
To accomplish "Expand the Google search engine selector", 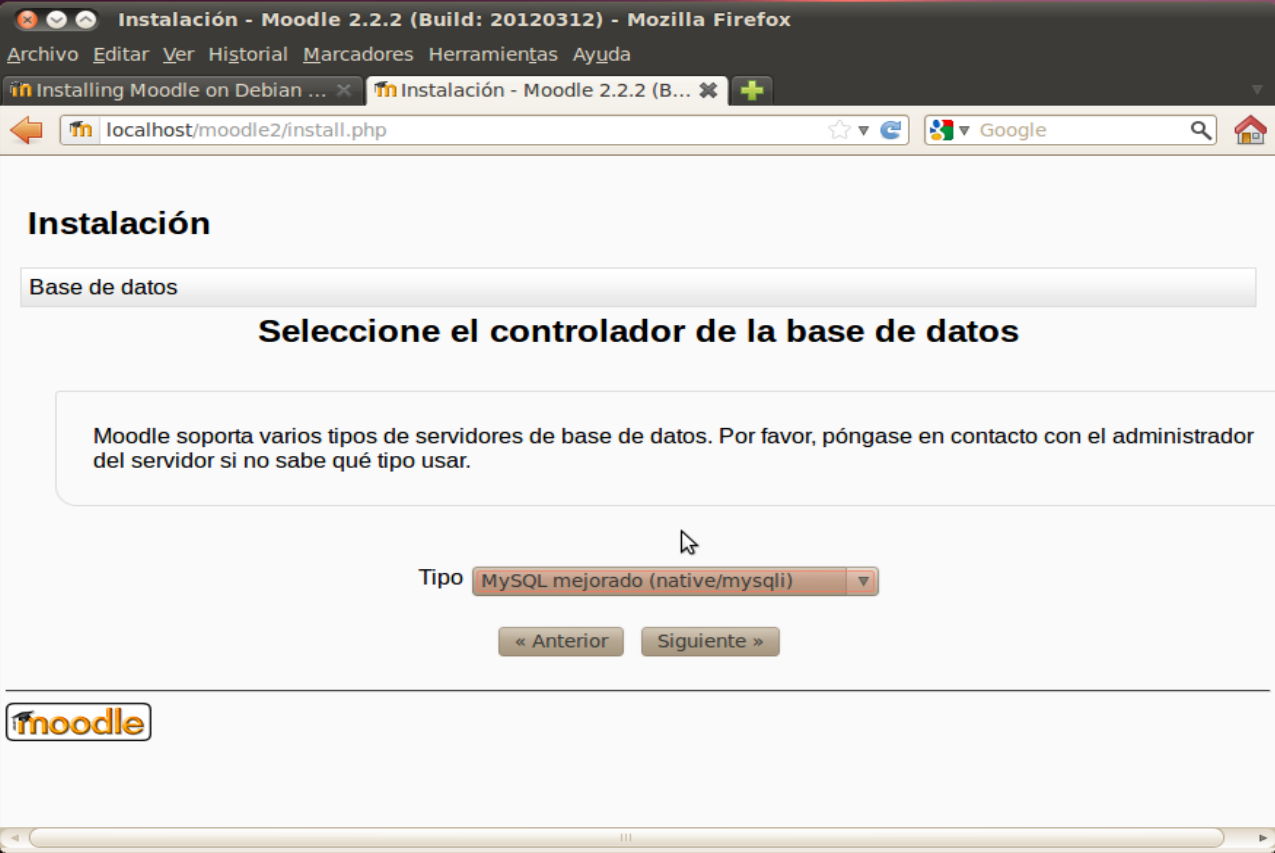I will (950, 130).
